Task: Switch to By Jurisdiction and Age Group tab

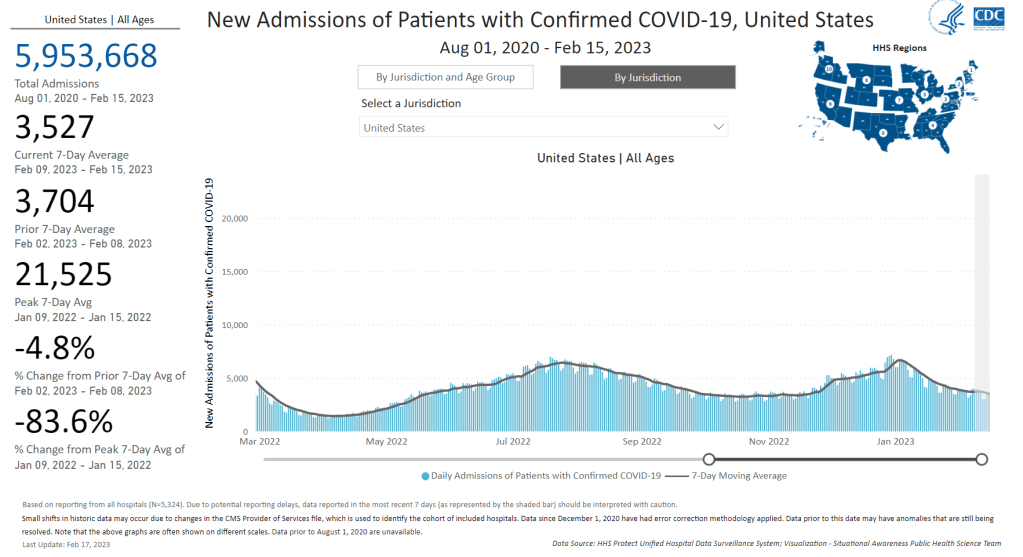Action: coord(445,78)
